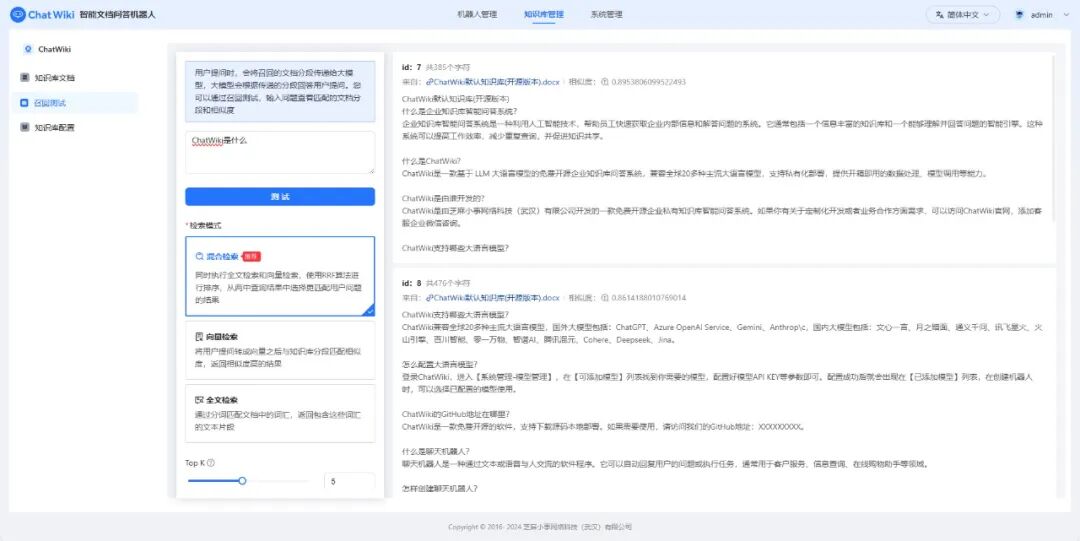The width and height of the screenshot is (1080, 541).
Task: Click the language translate icon
Action: click(939, 14)
